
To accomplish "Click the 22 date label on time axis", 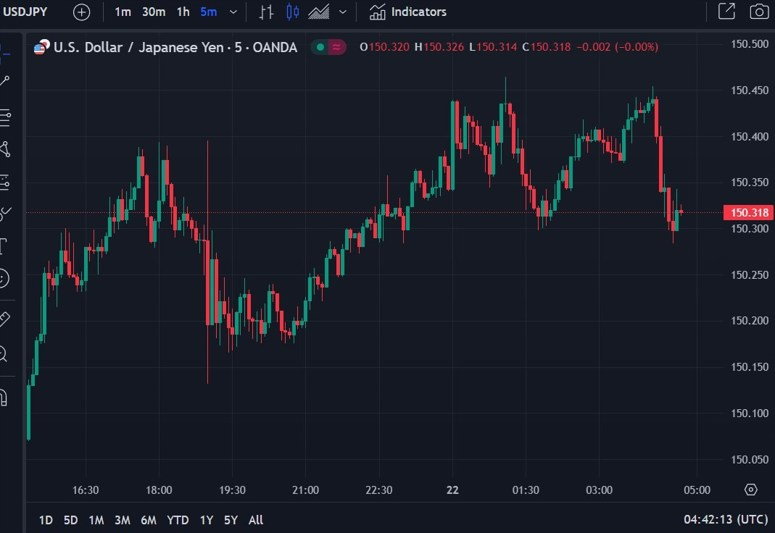I will click(452, 490).
